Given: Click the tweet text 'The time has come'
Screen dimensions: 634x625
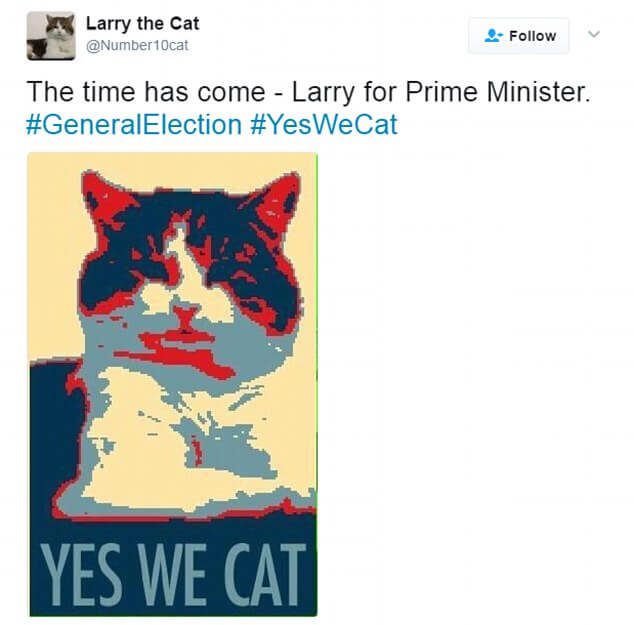Looking at the screenshot, I should coord(146,92).
